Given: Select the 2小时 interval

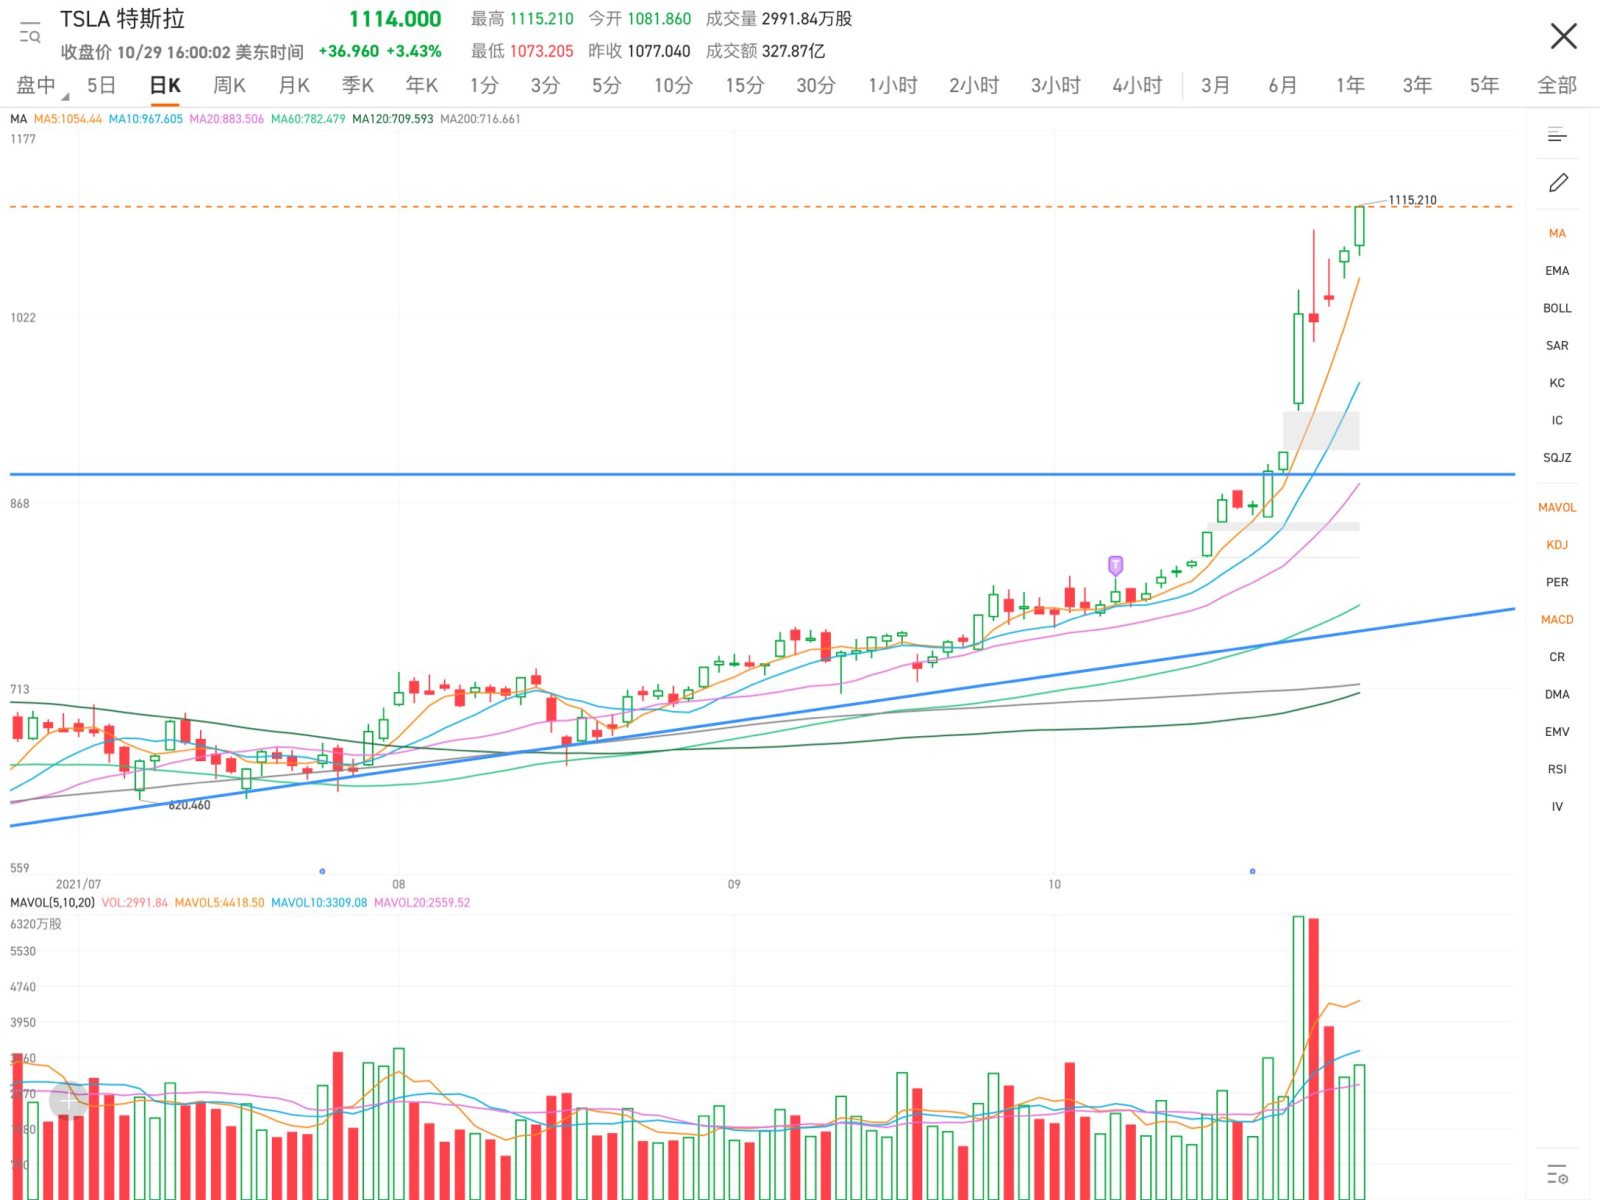Looking at the screenshot, I should pyautogui.click(x=974, y=86).
